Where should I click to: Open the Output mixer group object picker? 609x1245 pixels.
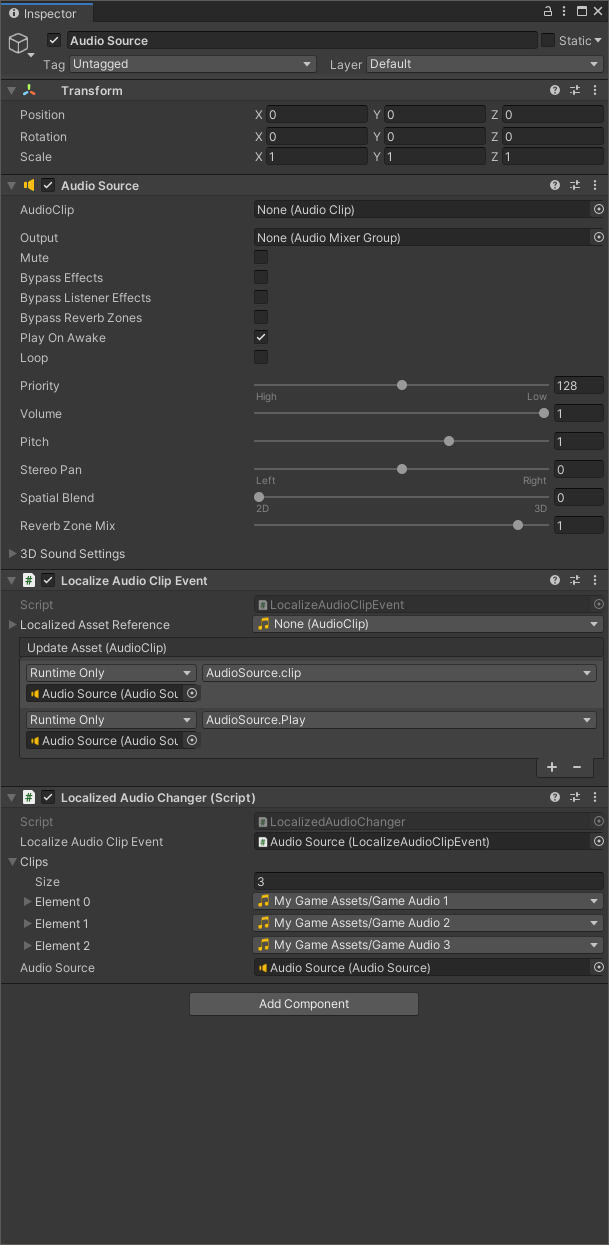click(x=598, y=238)
